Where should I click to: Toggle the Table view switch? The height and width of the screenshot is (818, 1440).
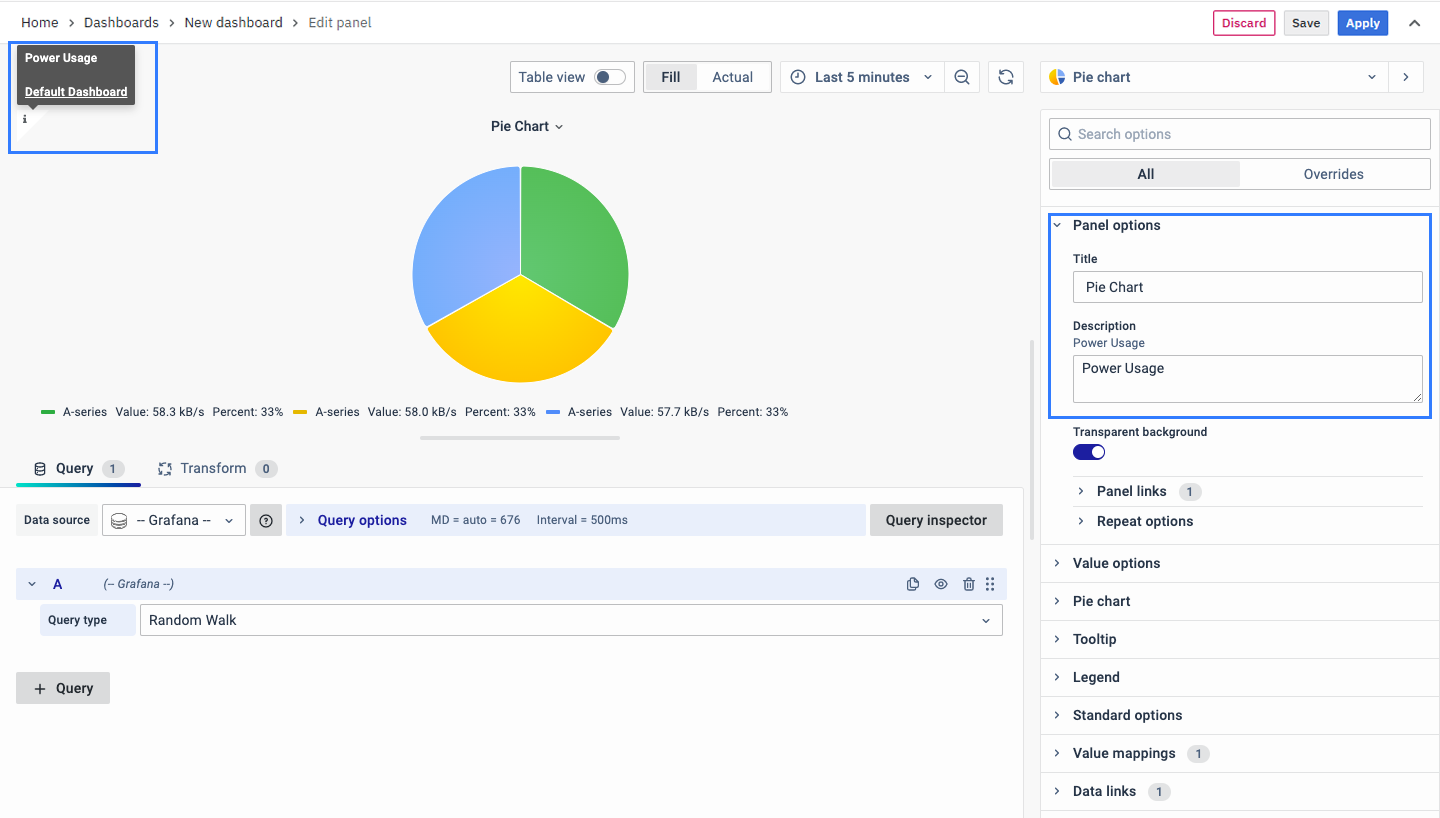click(609, 77)
